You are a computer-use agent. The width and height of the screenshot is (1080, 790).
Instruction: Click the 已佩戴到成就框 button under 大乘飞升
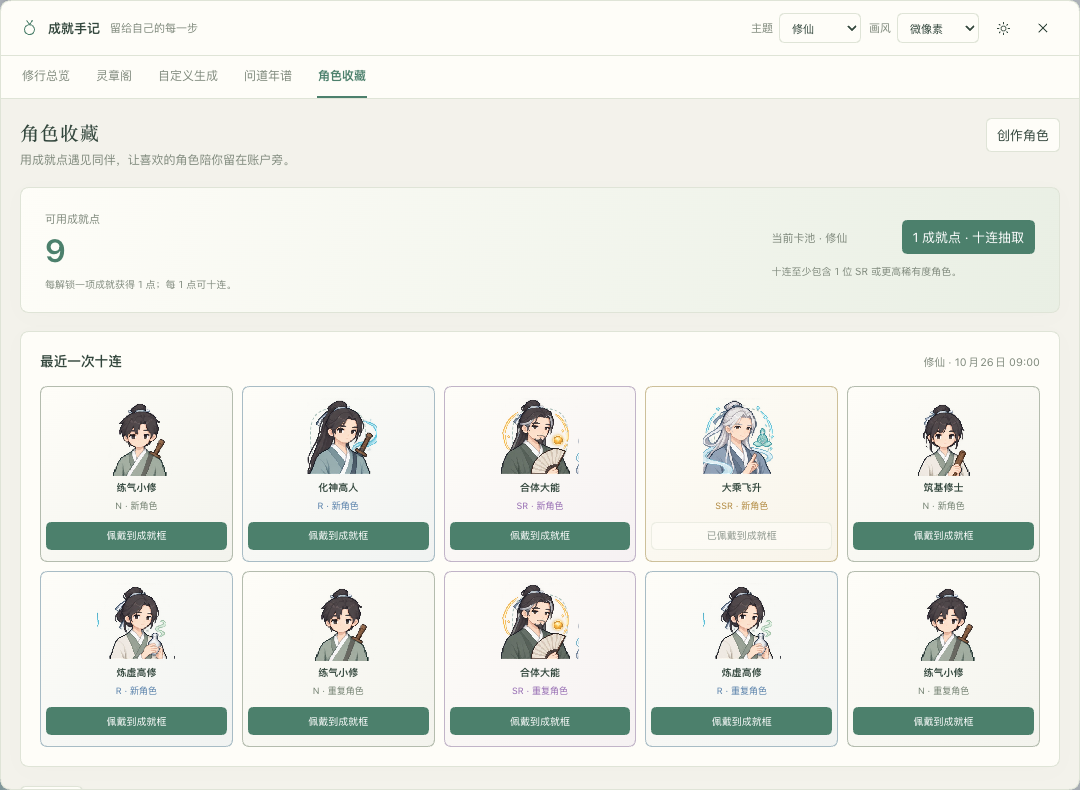[741, 536]
